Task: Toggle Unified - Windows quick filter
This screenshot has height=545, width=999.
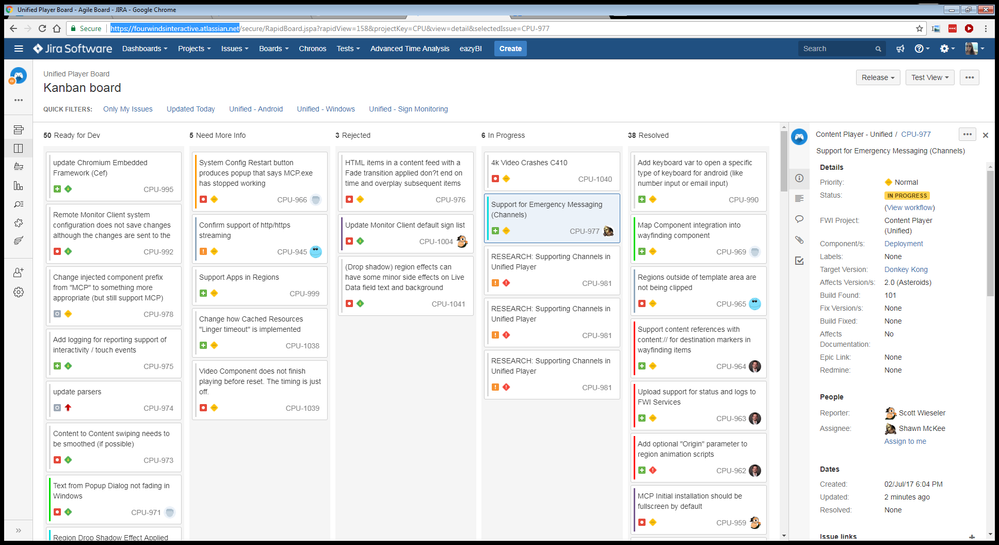Action: pos(326,109)
